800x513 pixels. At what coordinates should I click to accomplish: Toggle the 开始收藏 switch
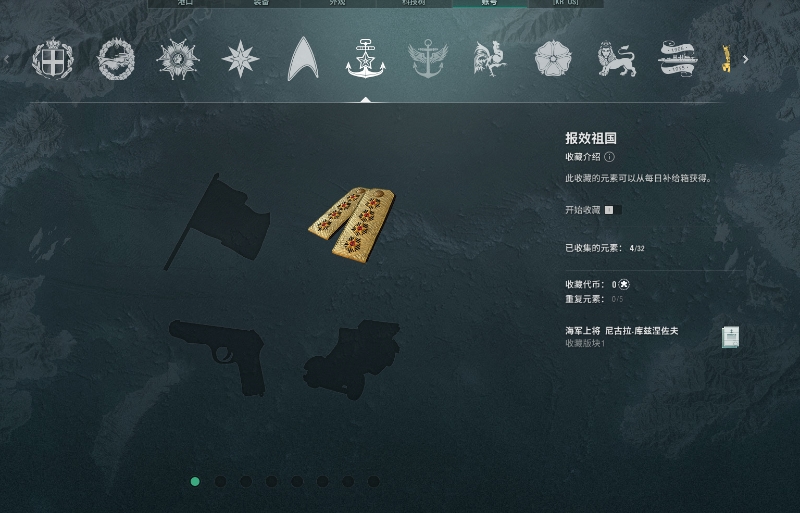point(613,210)
